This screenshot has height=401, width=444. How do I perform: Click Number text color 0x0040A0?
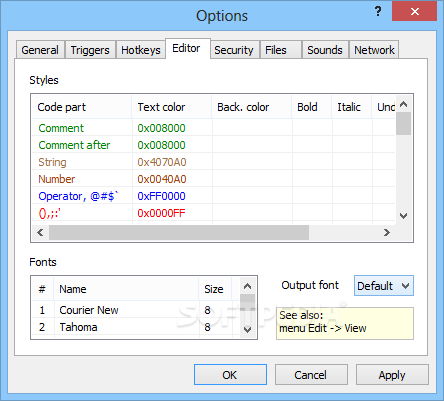pos(162,179)
